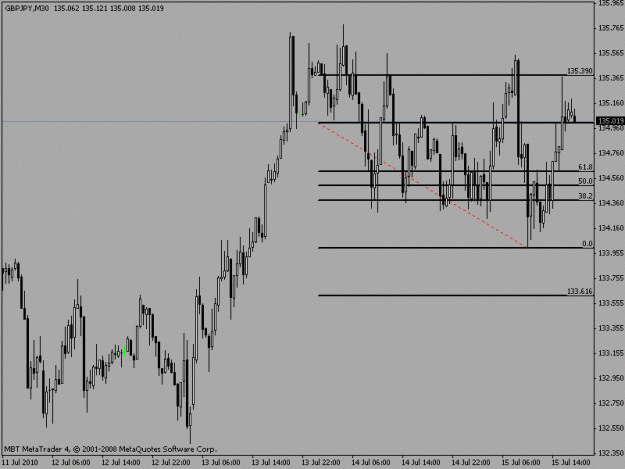This screenshot has width=625, height=469.
Task: Click the 135.565 price scale value
Action: 611,53
